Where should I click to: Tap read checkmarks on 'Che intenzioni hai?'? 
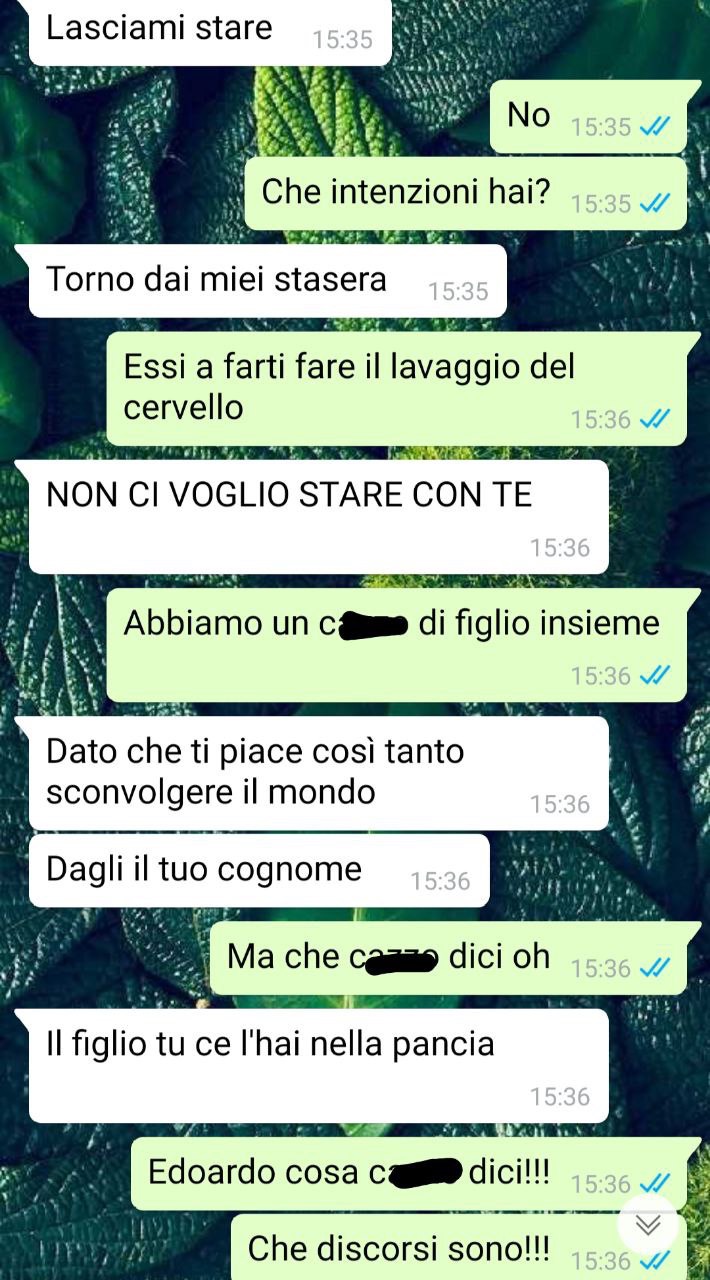coord(655,204)
